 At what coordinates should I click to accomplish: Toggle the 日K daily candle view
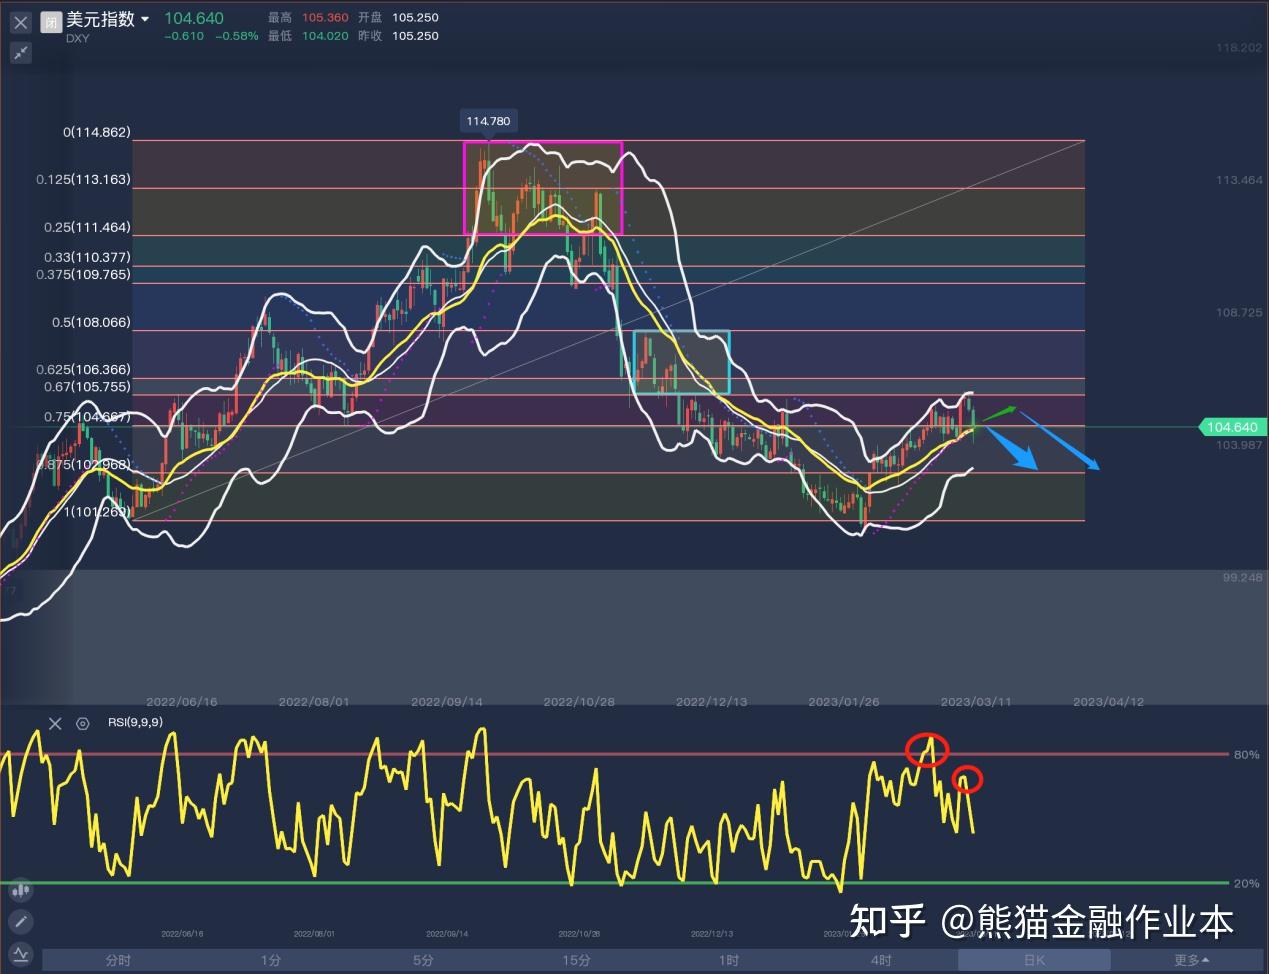pyautogui.click(x=1034, y=959)
